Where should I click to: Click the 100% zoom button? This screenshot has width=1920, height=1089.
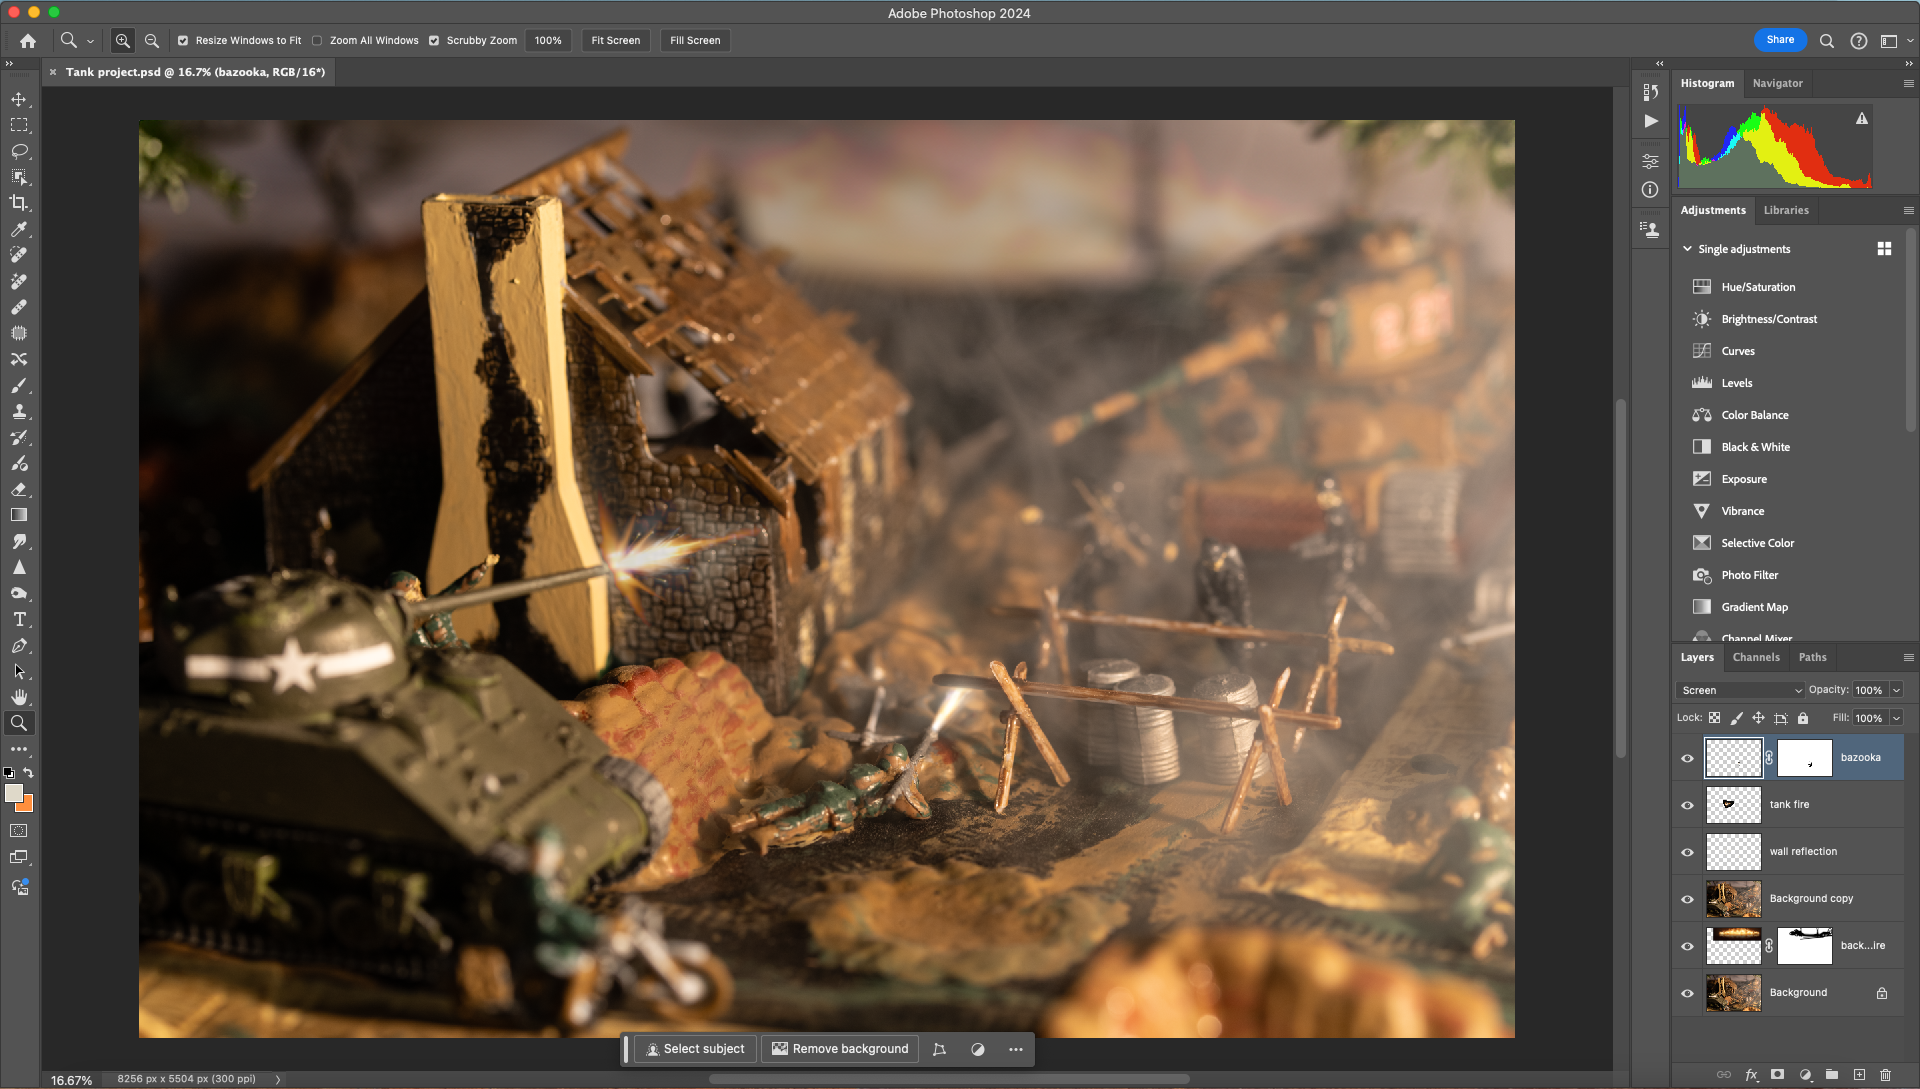click(548, 41)
